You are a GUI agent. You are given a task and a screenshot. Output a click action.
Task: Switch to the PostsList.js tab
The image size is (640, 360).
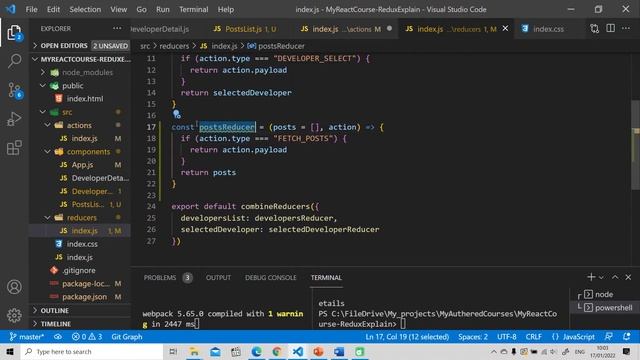coord(244,29)
